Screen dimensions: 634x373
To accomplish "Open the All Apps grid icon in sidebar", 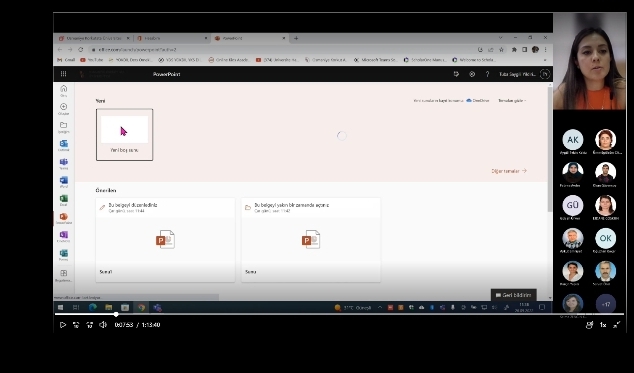I will tap(63, 276).
